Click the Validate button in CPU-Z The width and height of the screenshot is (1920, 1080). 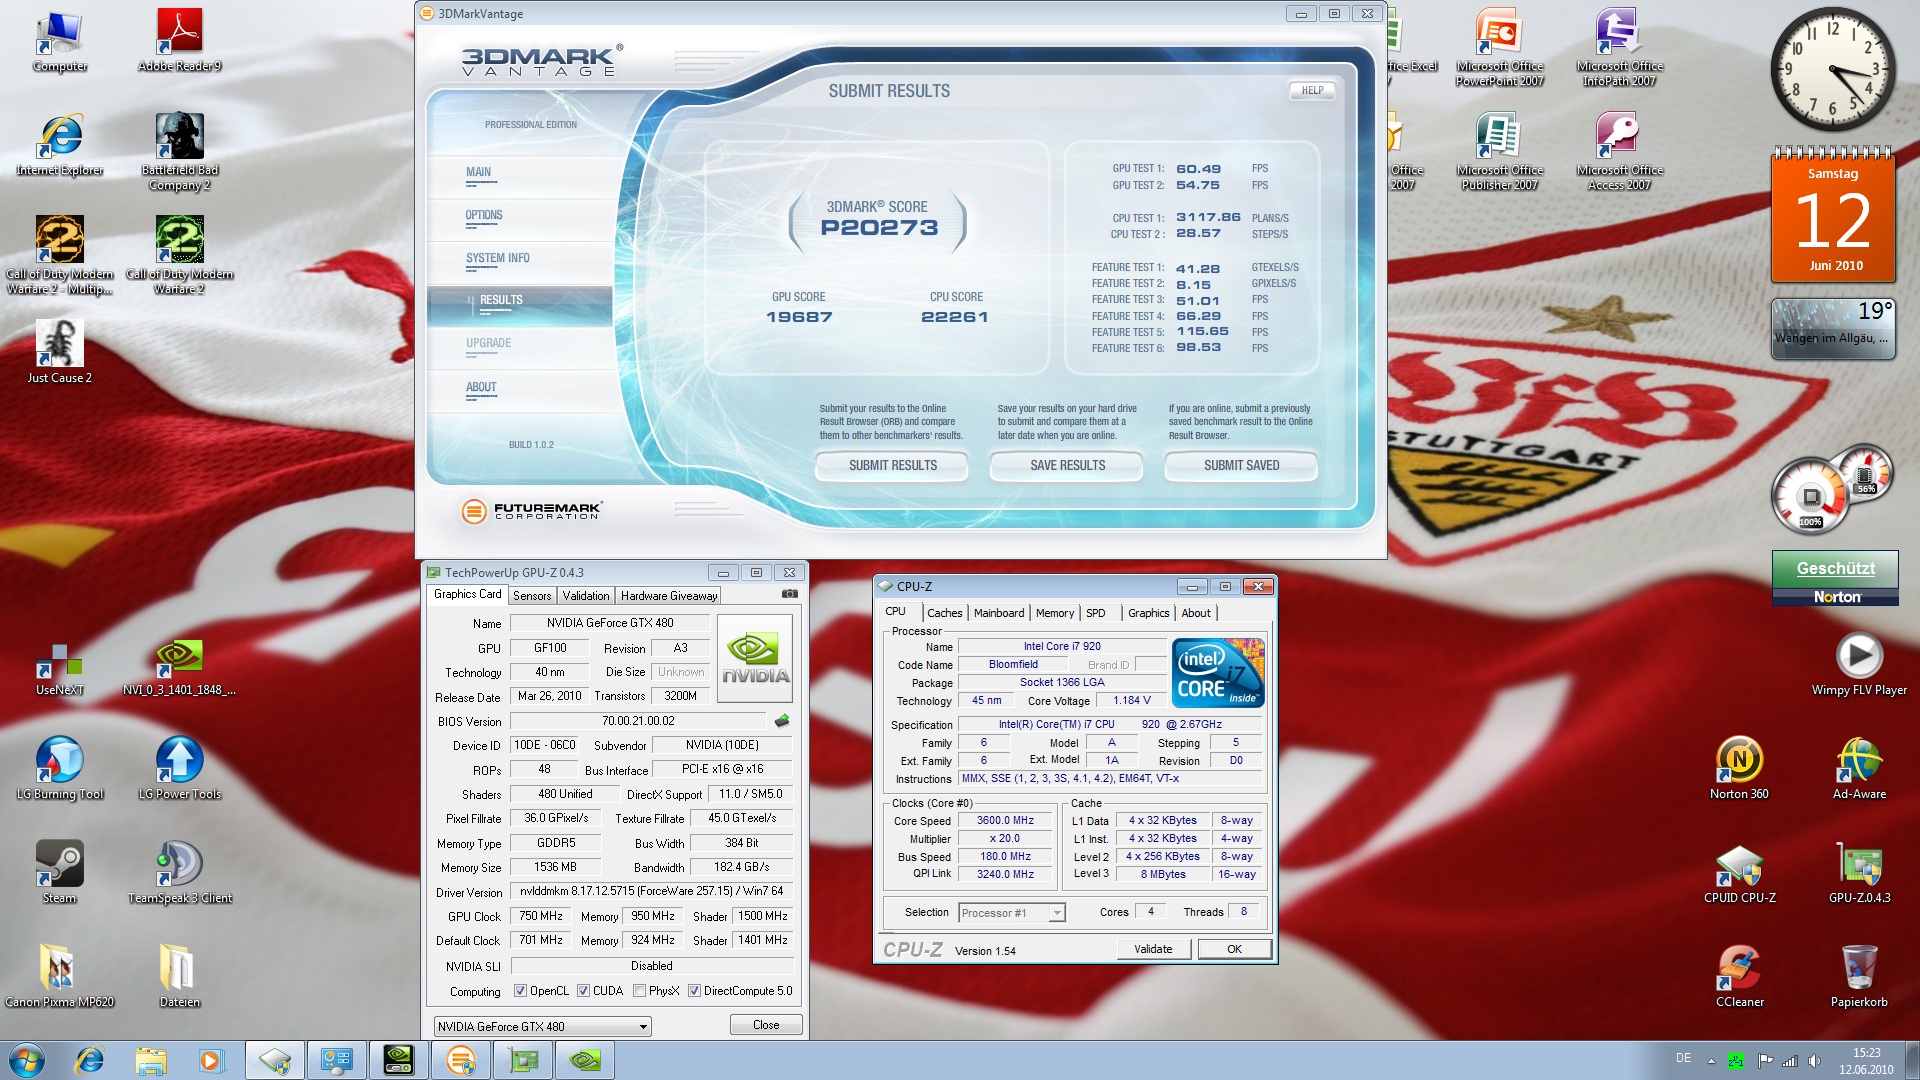1153,949
